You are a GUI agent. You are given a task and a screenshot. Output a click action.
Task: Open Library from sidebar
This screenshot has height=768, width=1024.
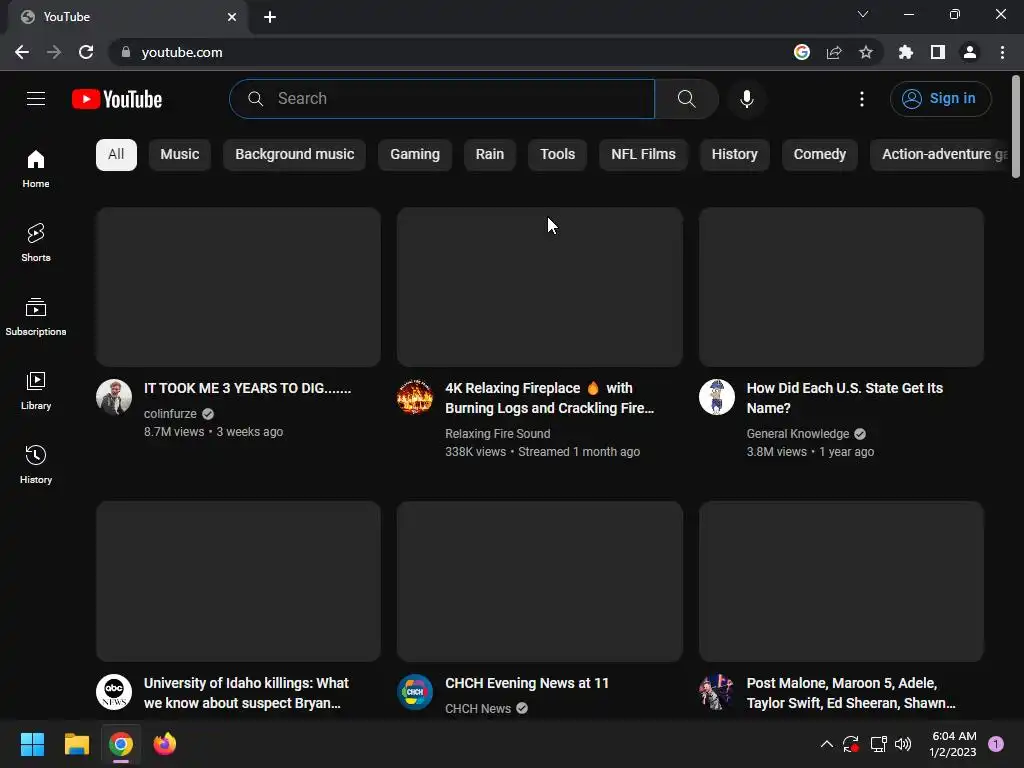coord(36,391)
